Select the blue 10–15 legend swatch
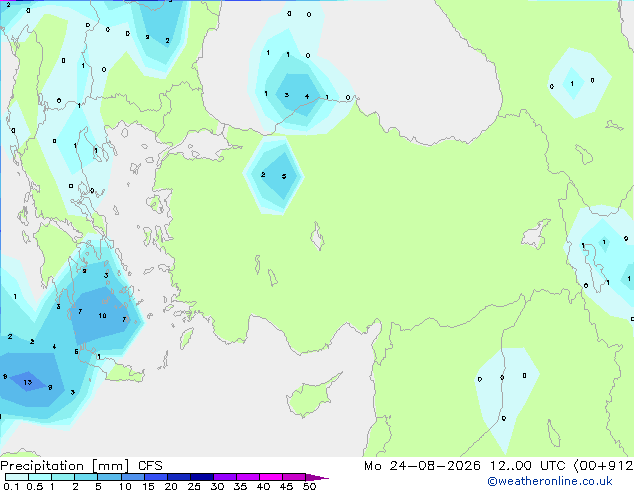634x490 pixels. 133,477
